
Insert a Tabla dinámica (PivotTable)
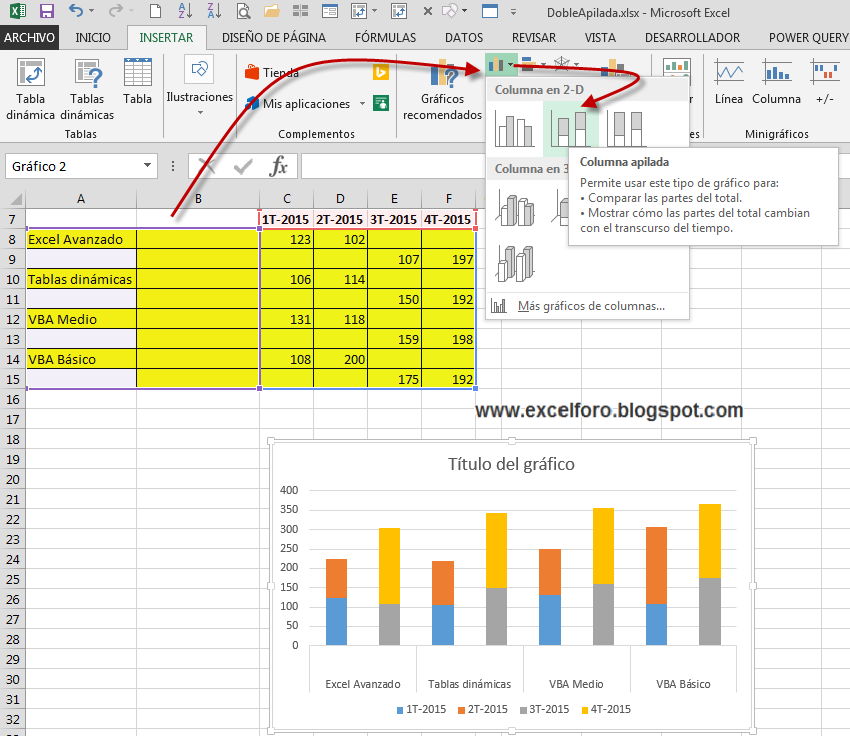pos(30,89)
